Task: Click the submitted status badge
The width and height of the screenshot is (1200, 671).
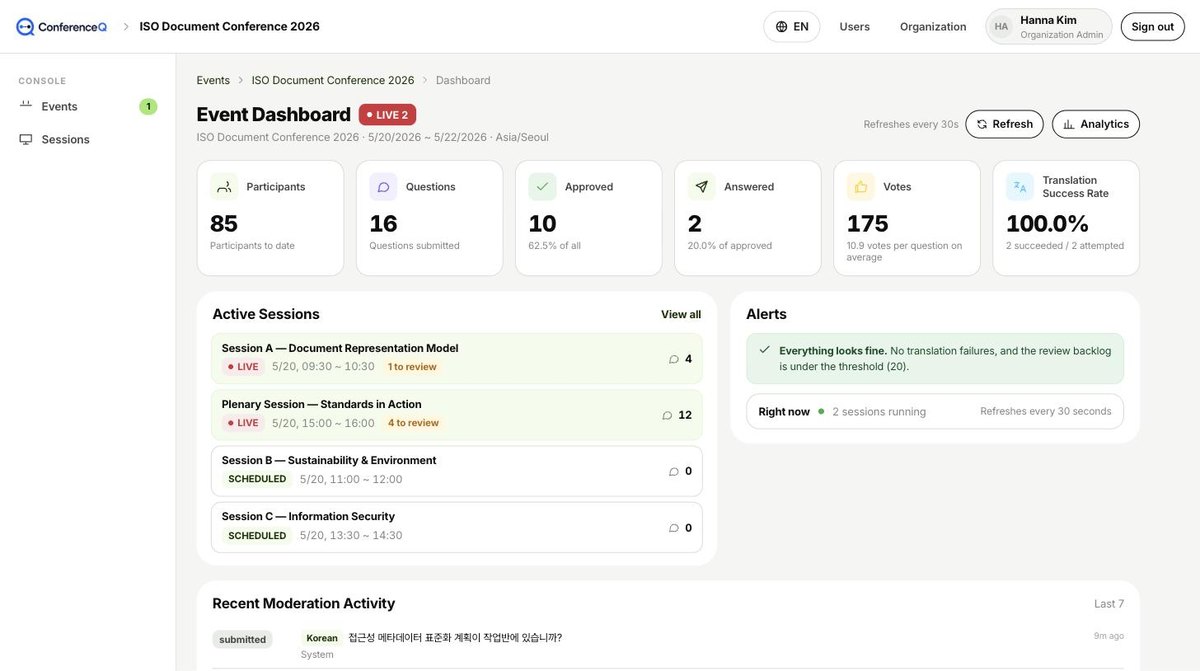Action: tap(242, 639)
